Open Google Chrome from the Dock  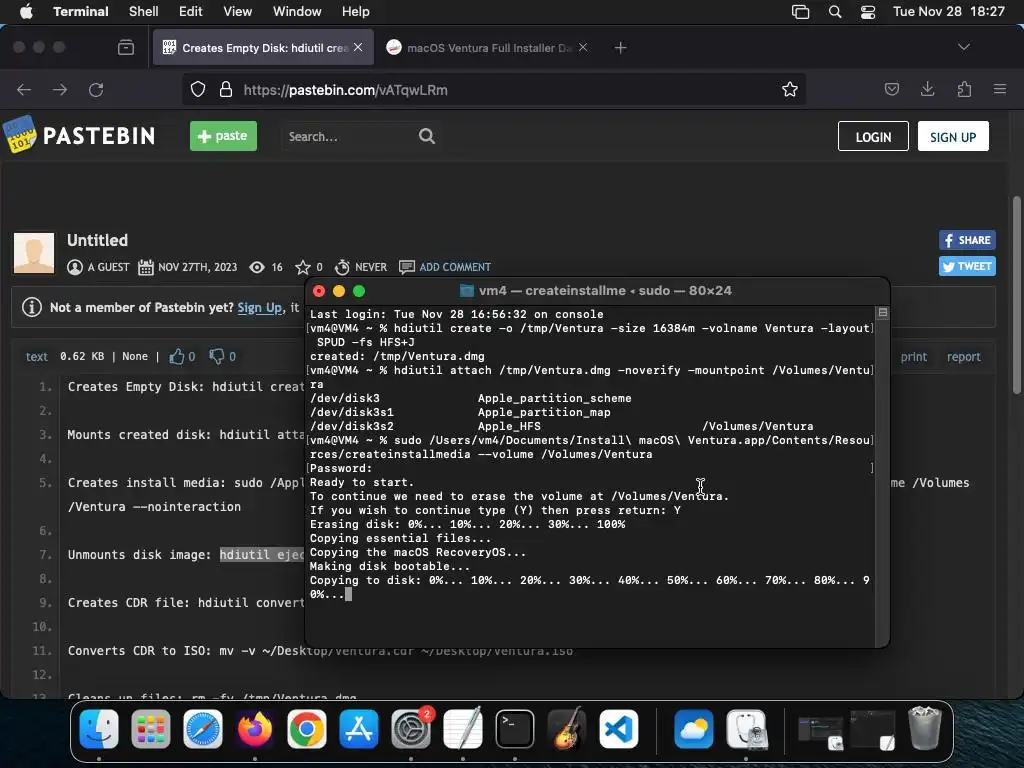point(306,729)
